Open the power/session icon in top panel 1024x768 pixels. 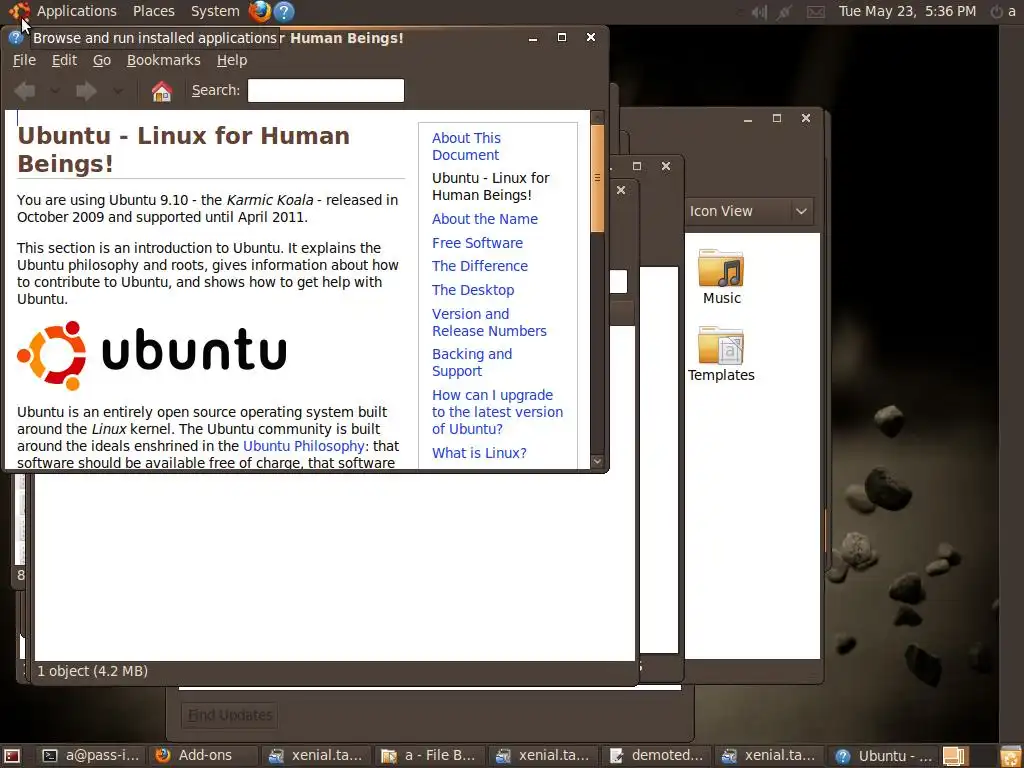(996, 12)
